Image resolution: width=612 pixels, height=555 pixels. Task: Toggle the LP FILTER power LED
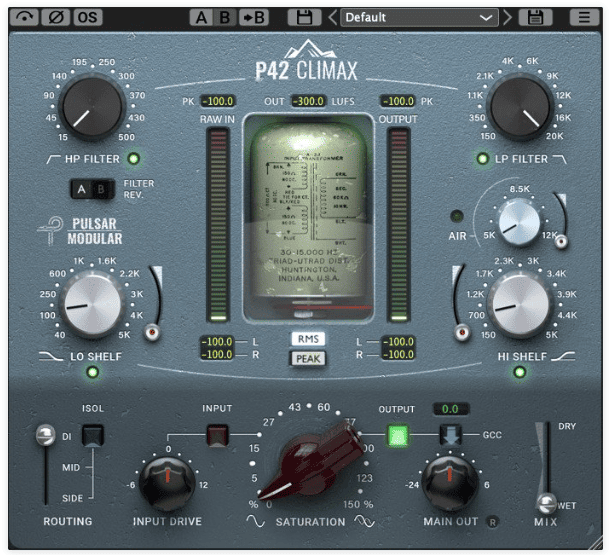tap(482, 158)
